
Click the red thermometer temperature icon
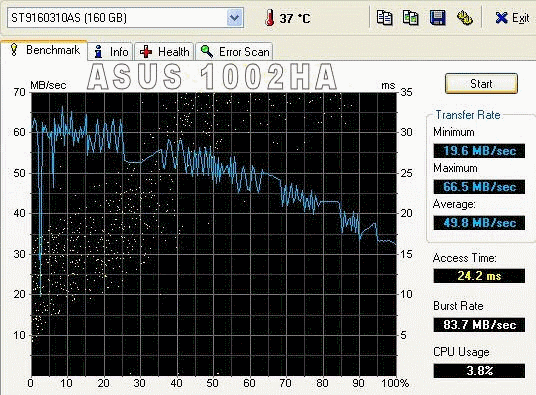tap(269, 18)
